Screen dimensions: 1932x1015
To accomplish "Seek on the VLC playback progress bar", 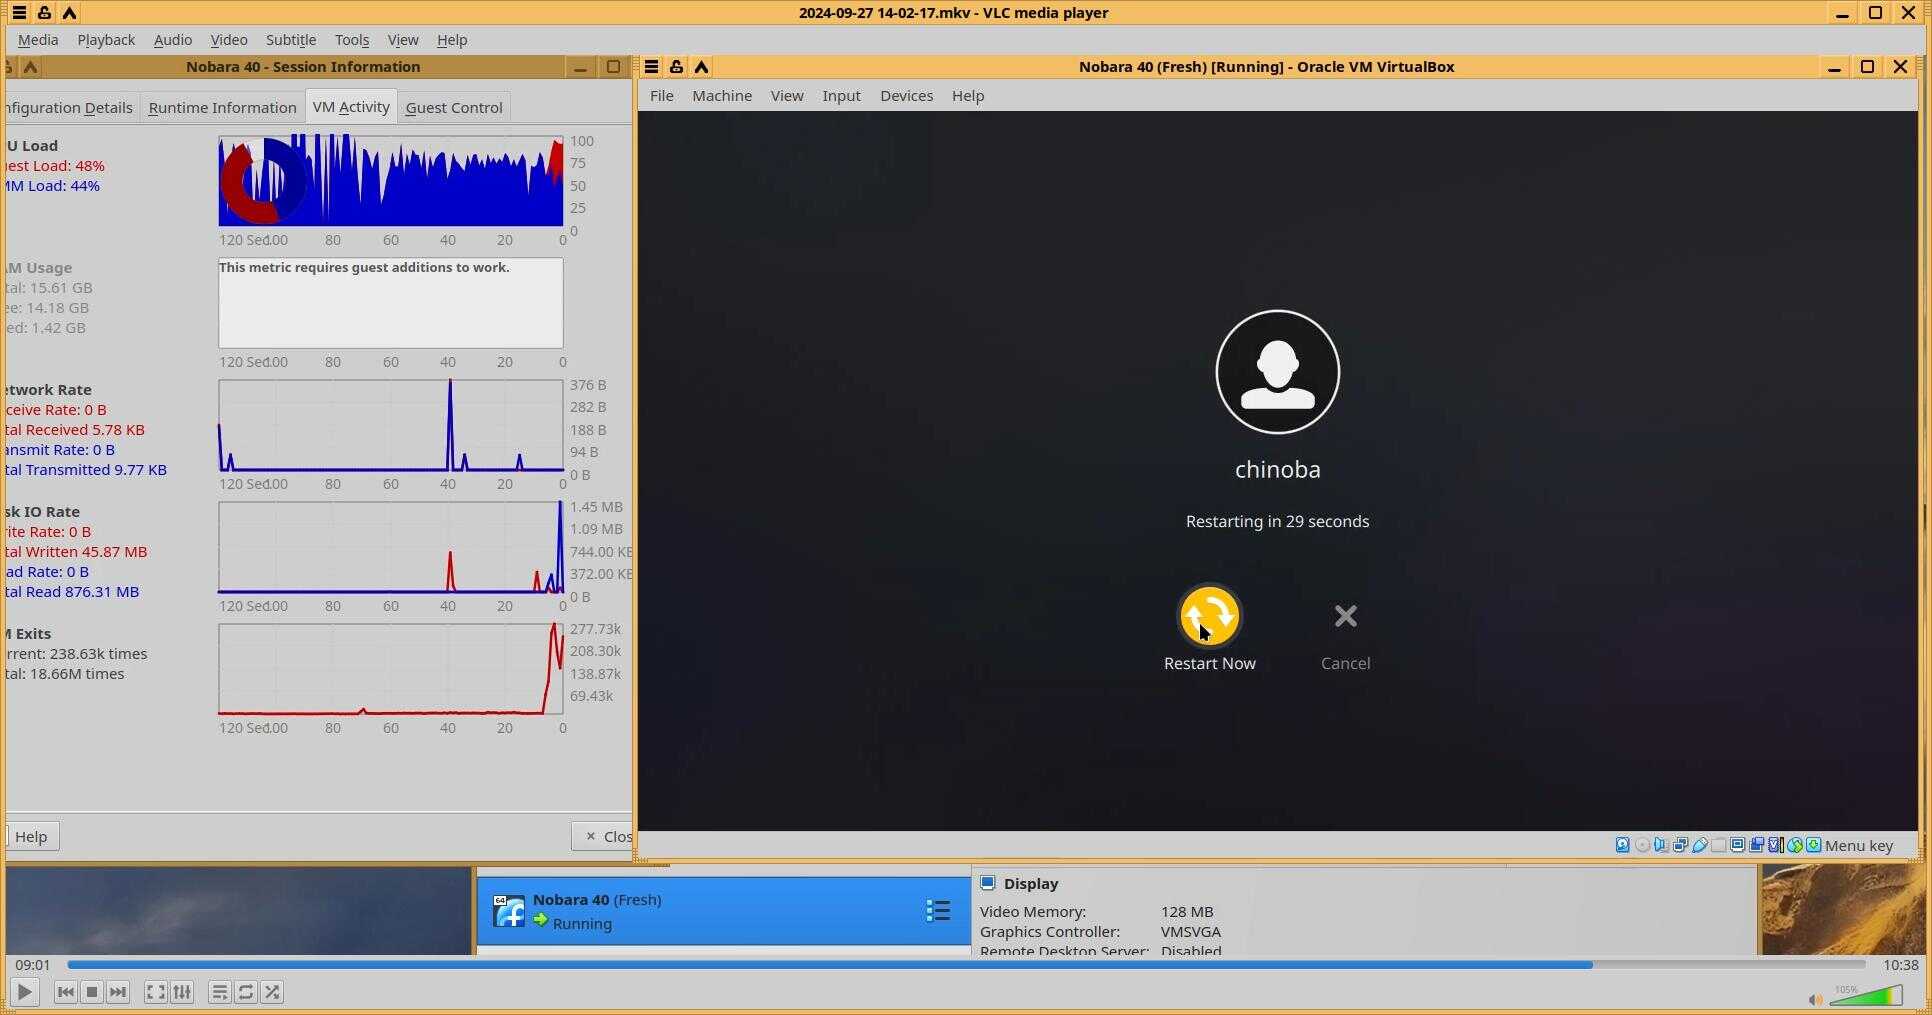I will click(x=966, y=965).
